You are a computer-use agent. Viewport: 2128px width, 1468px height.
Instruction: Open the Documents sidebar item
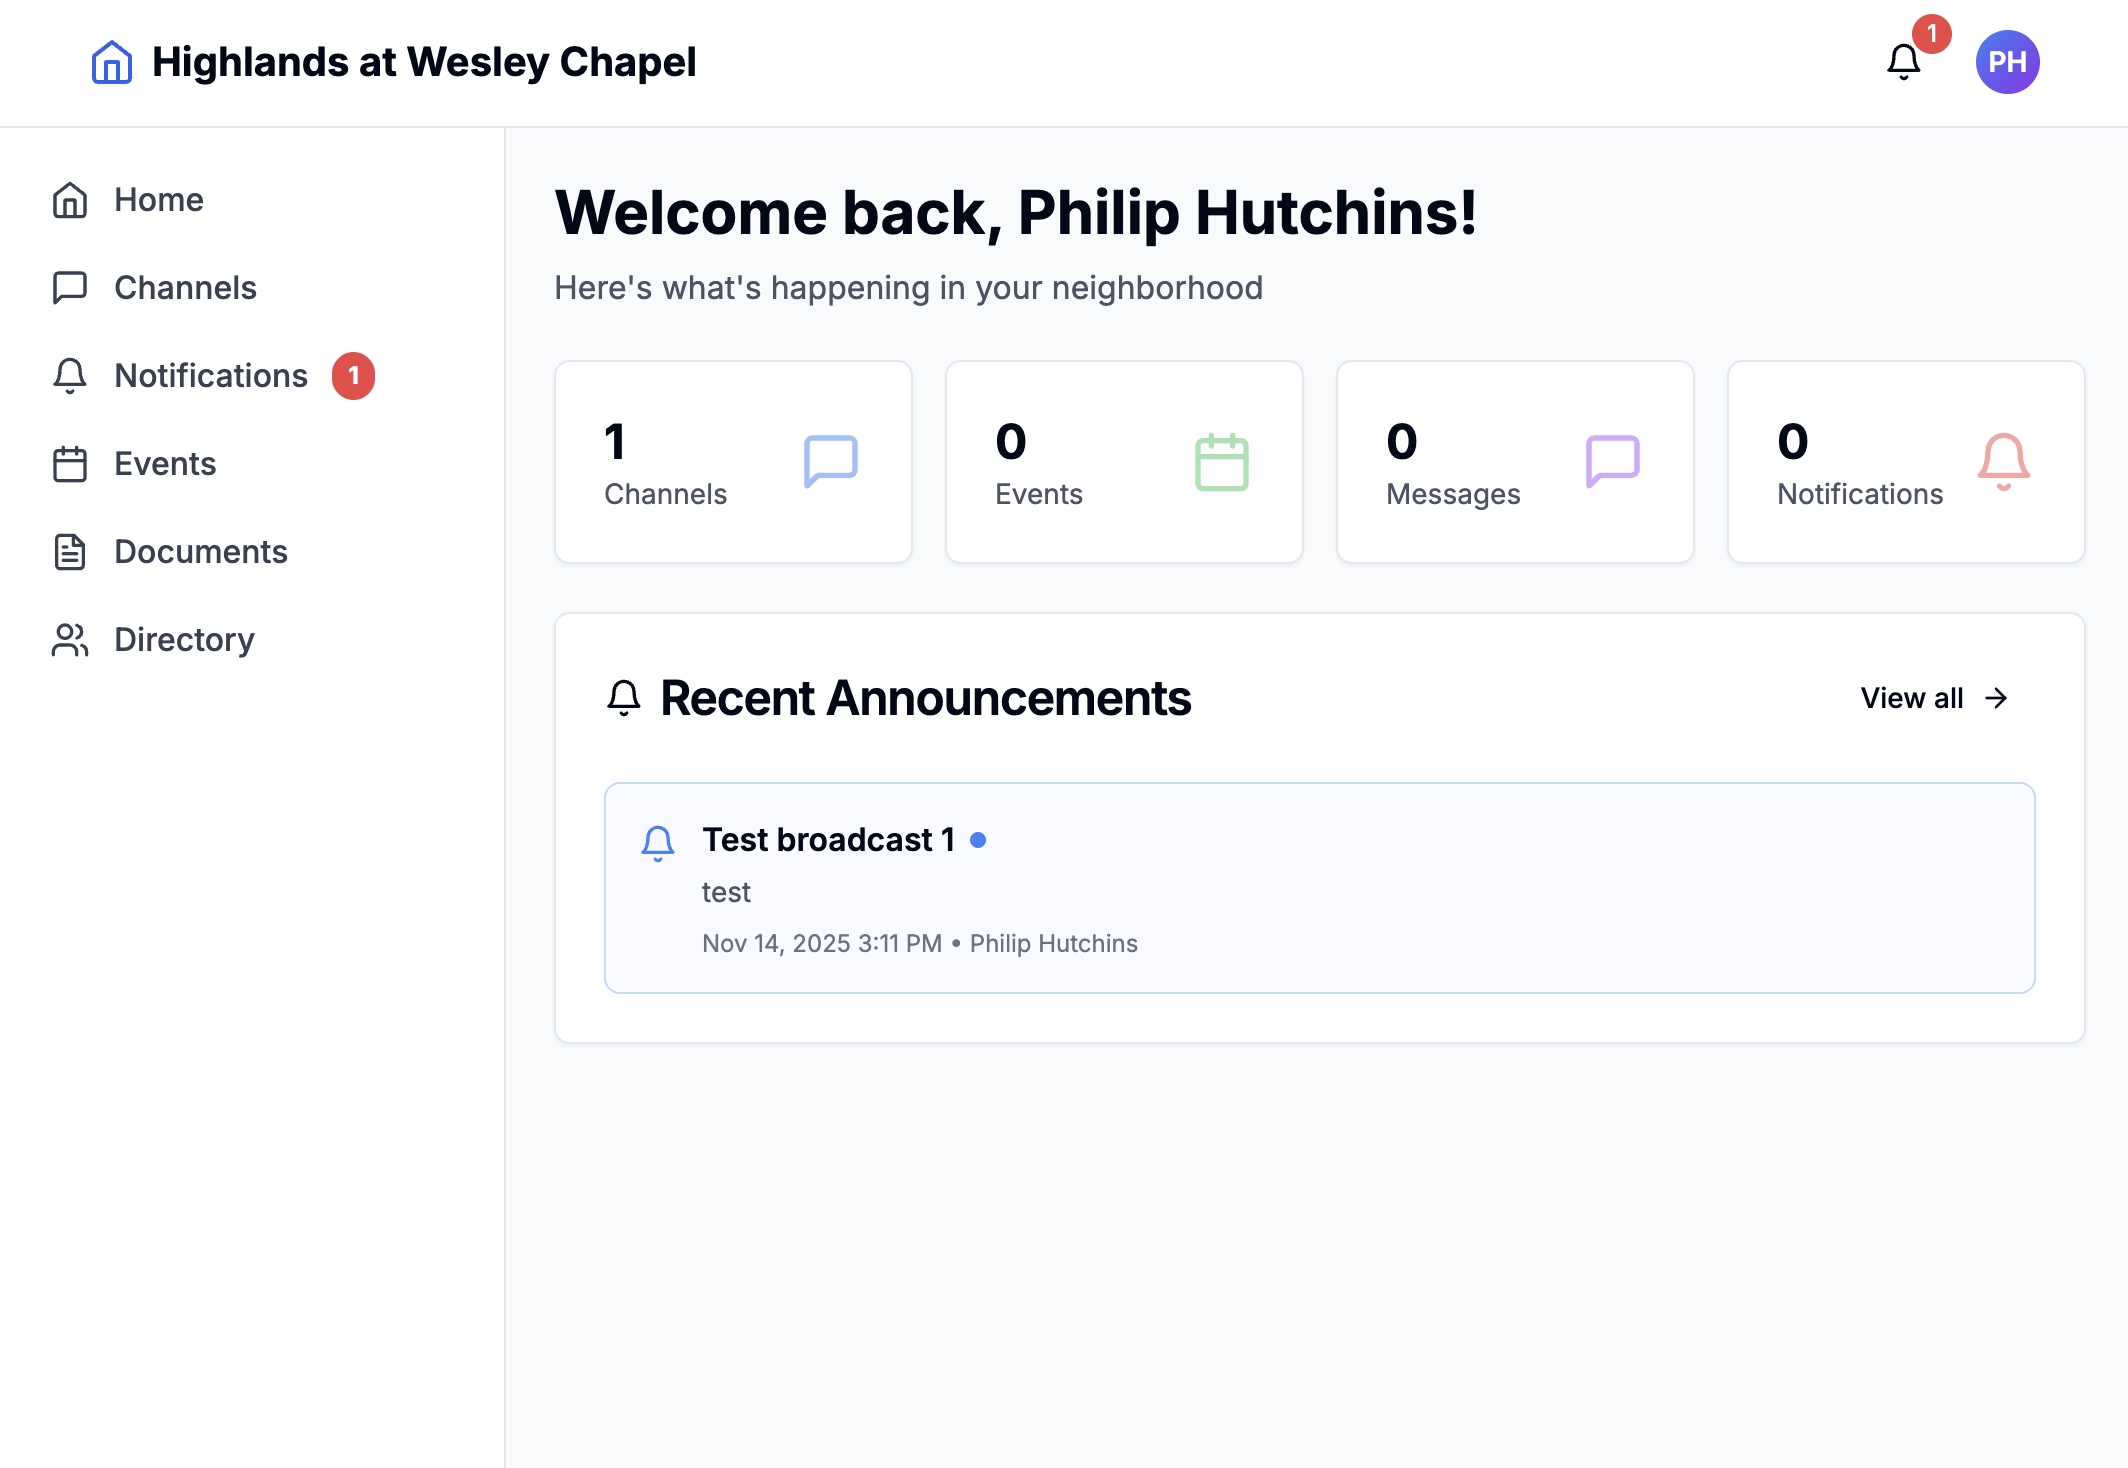coord(200,552)
